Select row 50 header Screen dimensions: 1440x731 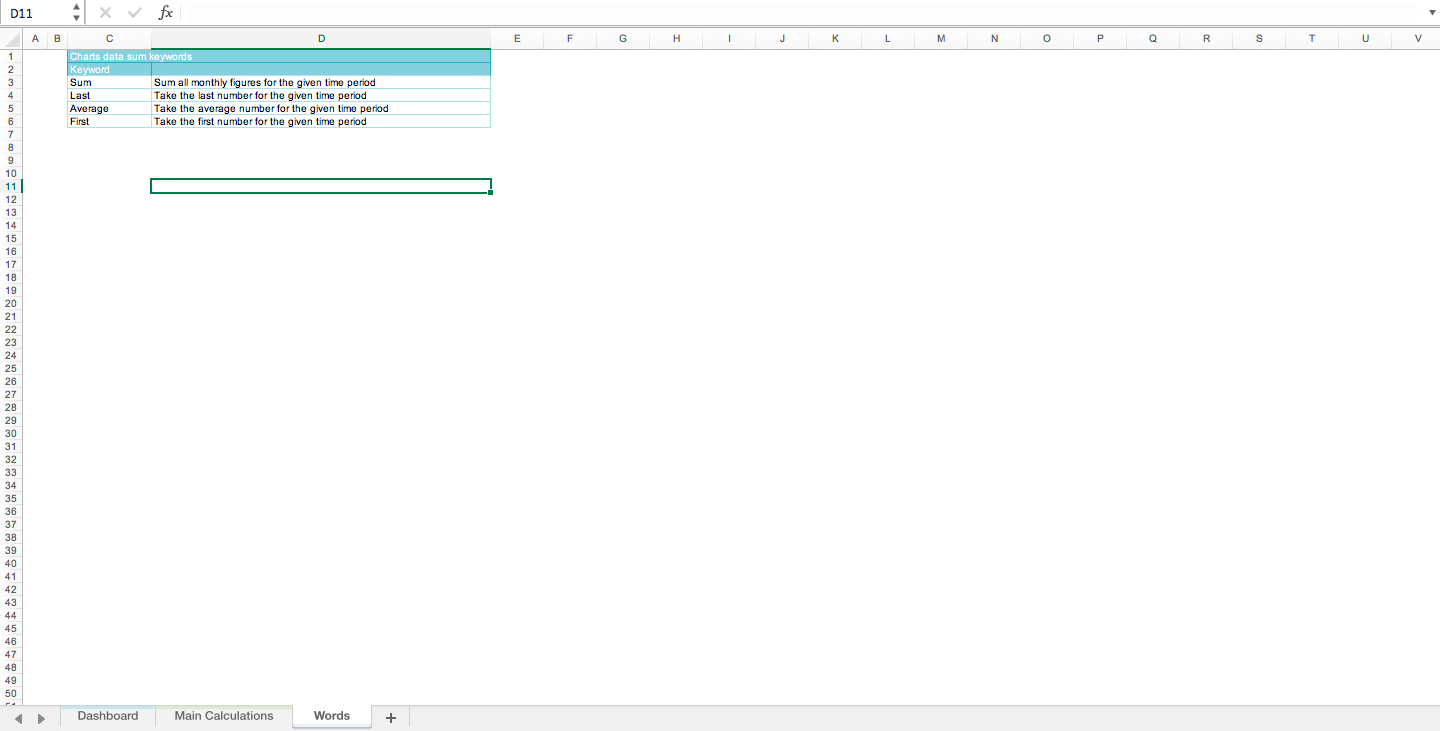click(11, 693)
